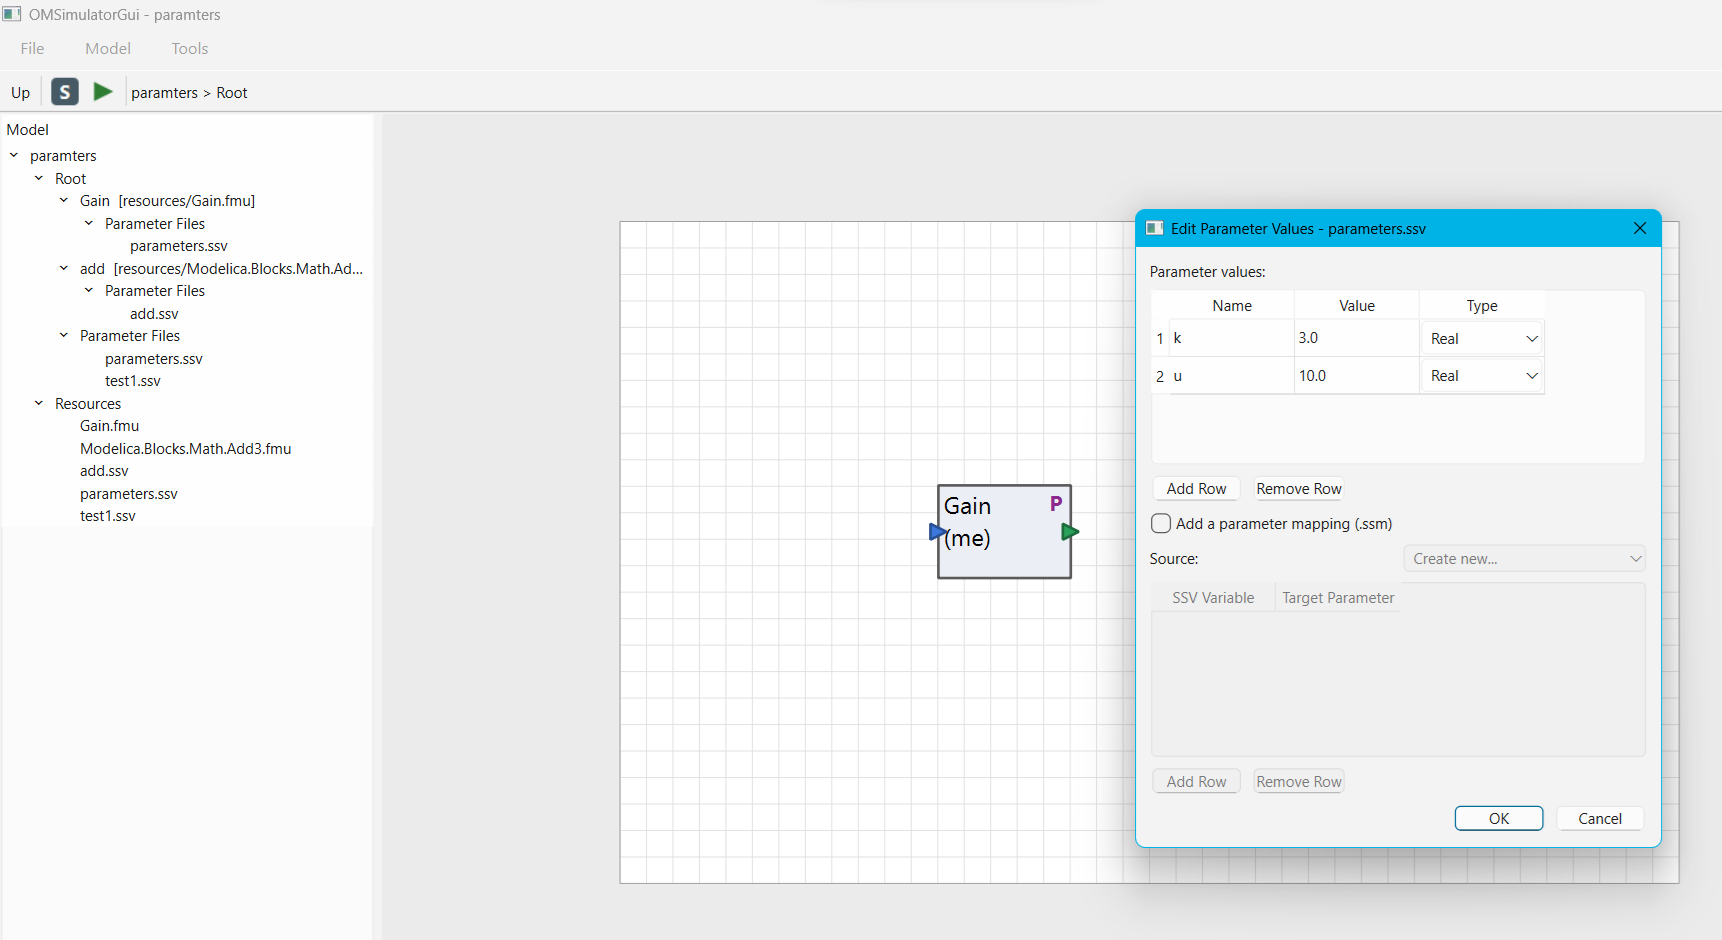
Task: Click the value field 10.0 for u
Action: click(1357, 376)
